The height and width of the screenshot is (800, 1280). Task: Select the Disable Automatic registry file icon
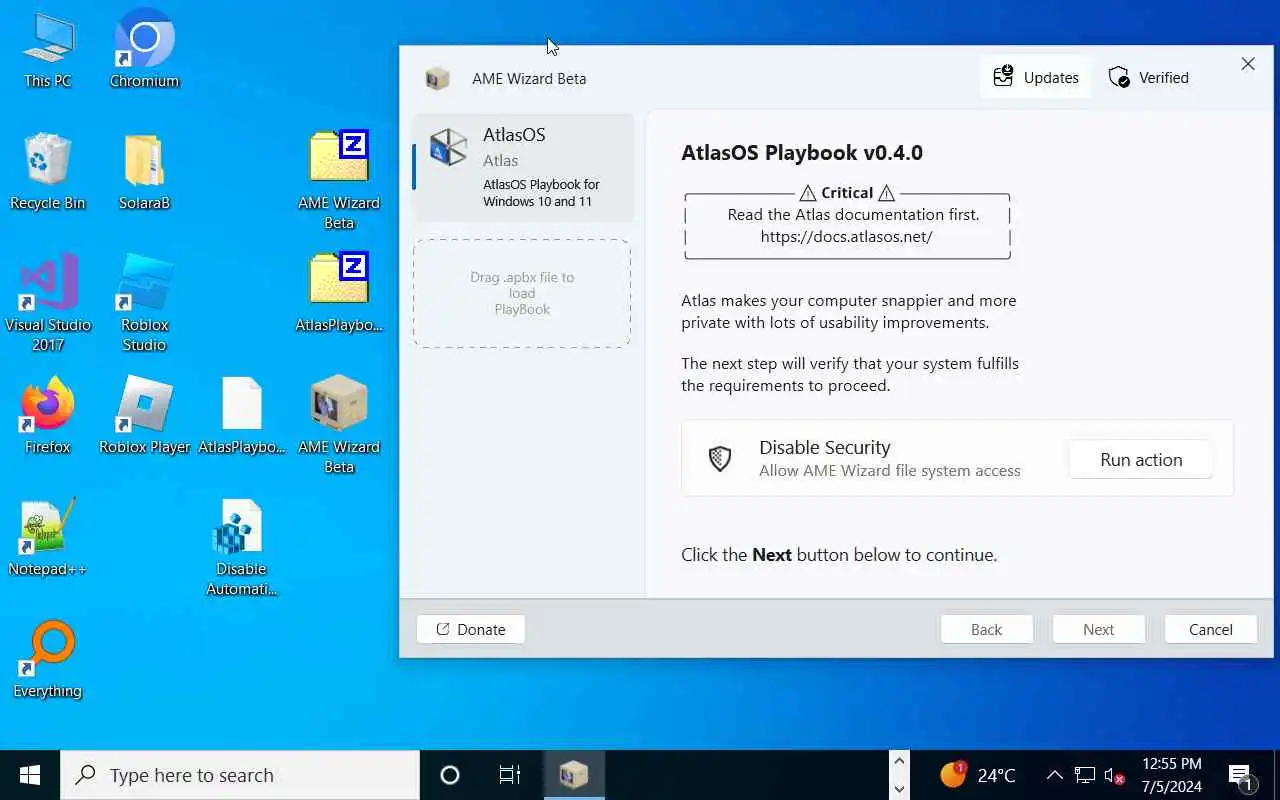pos(241,547)
